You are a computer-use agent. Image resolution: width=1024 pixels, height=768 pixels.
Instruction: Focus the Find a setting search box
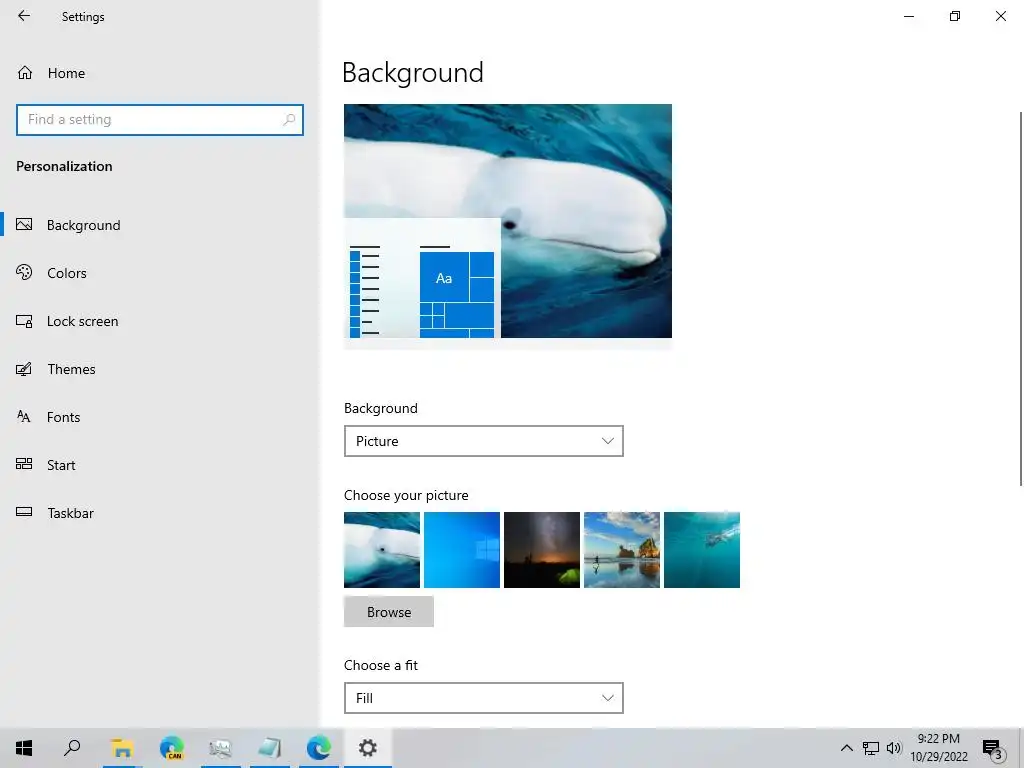pyautogui.click(x=160, y=120)
